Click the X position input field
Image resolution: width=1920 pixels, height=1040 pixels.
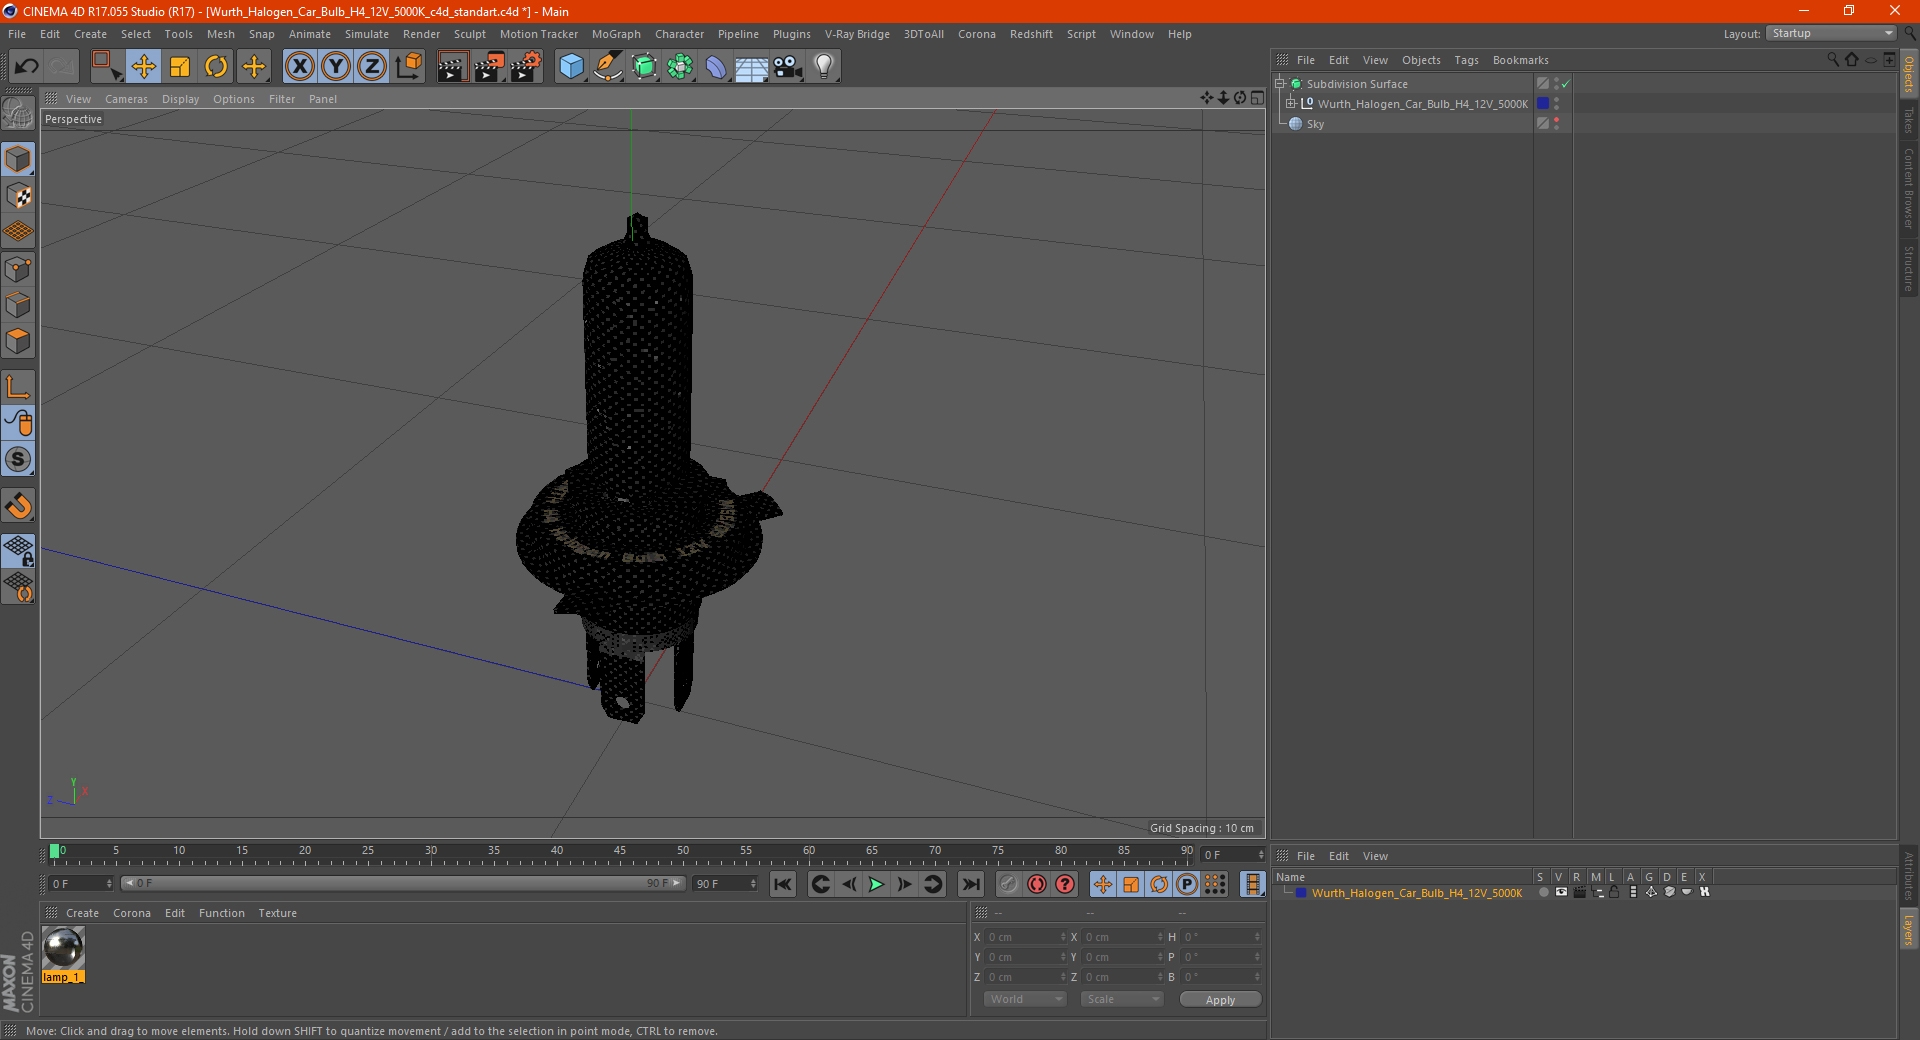[1026, 937]
